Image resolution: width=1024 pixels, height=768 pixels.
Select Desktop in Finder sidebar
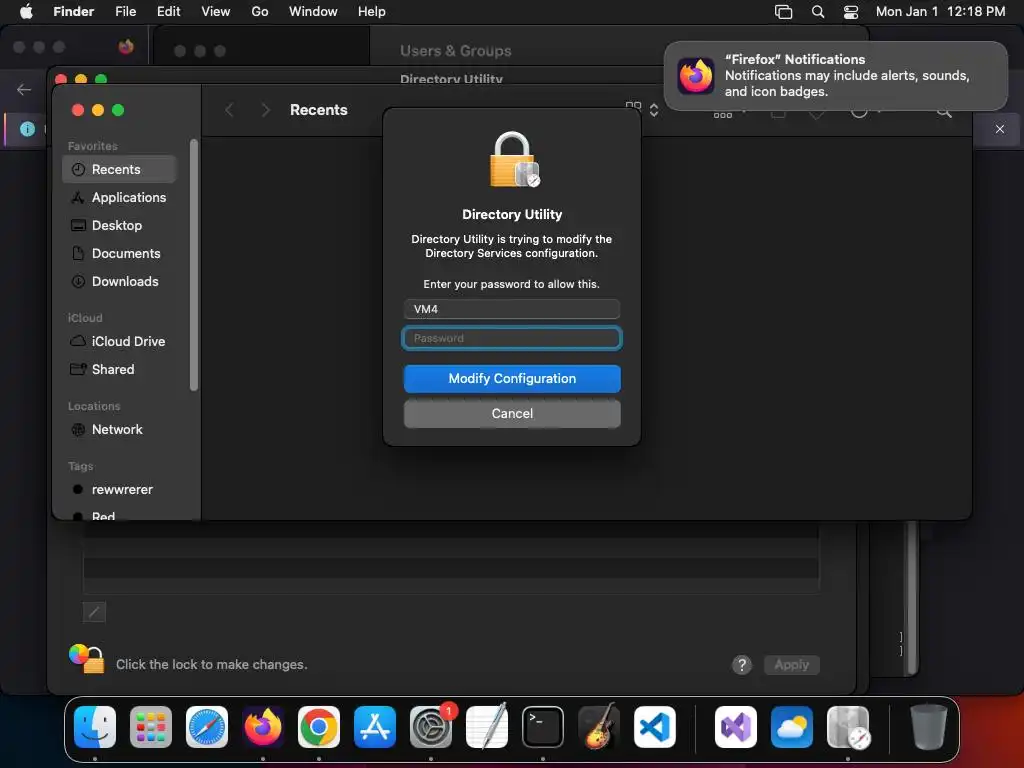(119, 225)
